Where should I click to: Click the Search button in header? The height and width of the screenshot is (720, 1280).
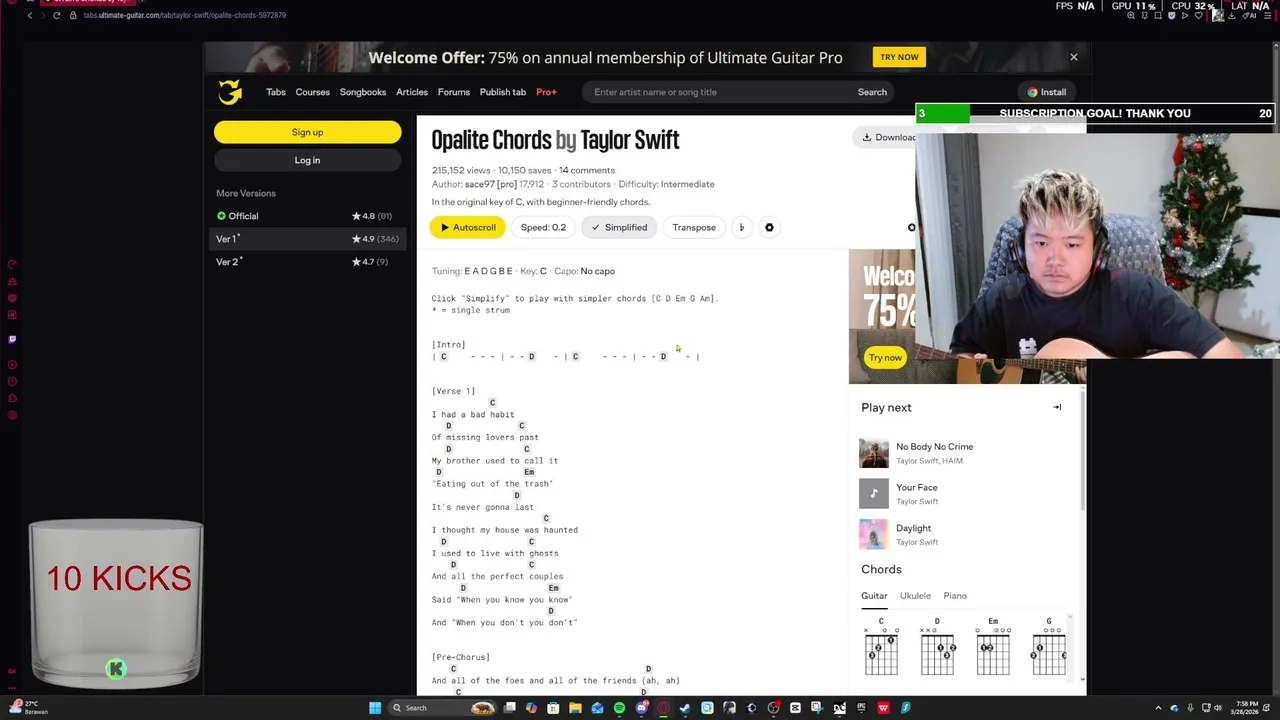pyautogui.click(x=872, y=92)
